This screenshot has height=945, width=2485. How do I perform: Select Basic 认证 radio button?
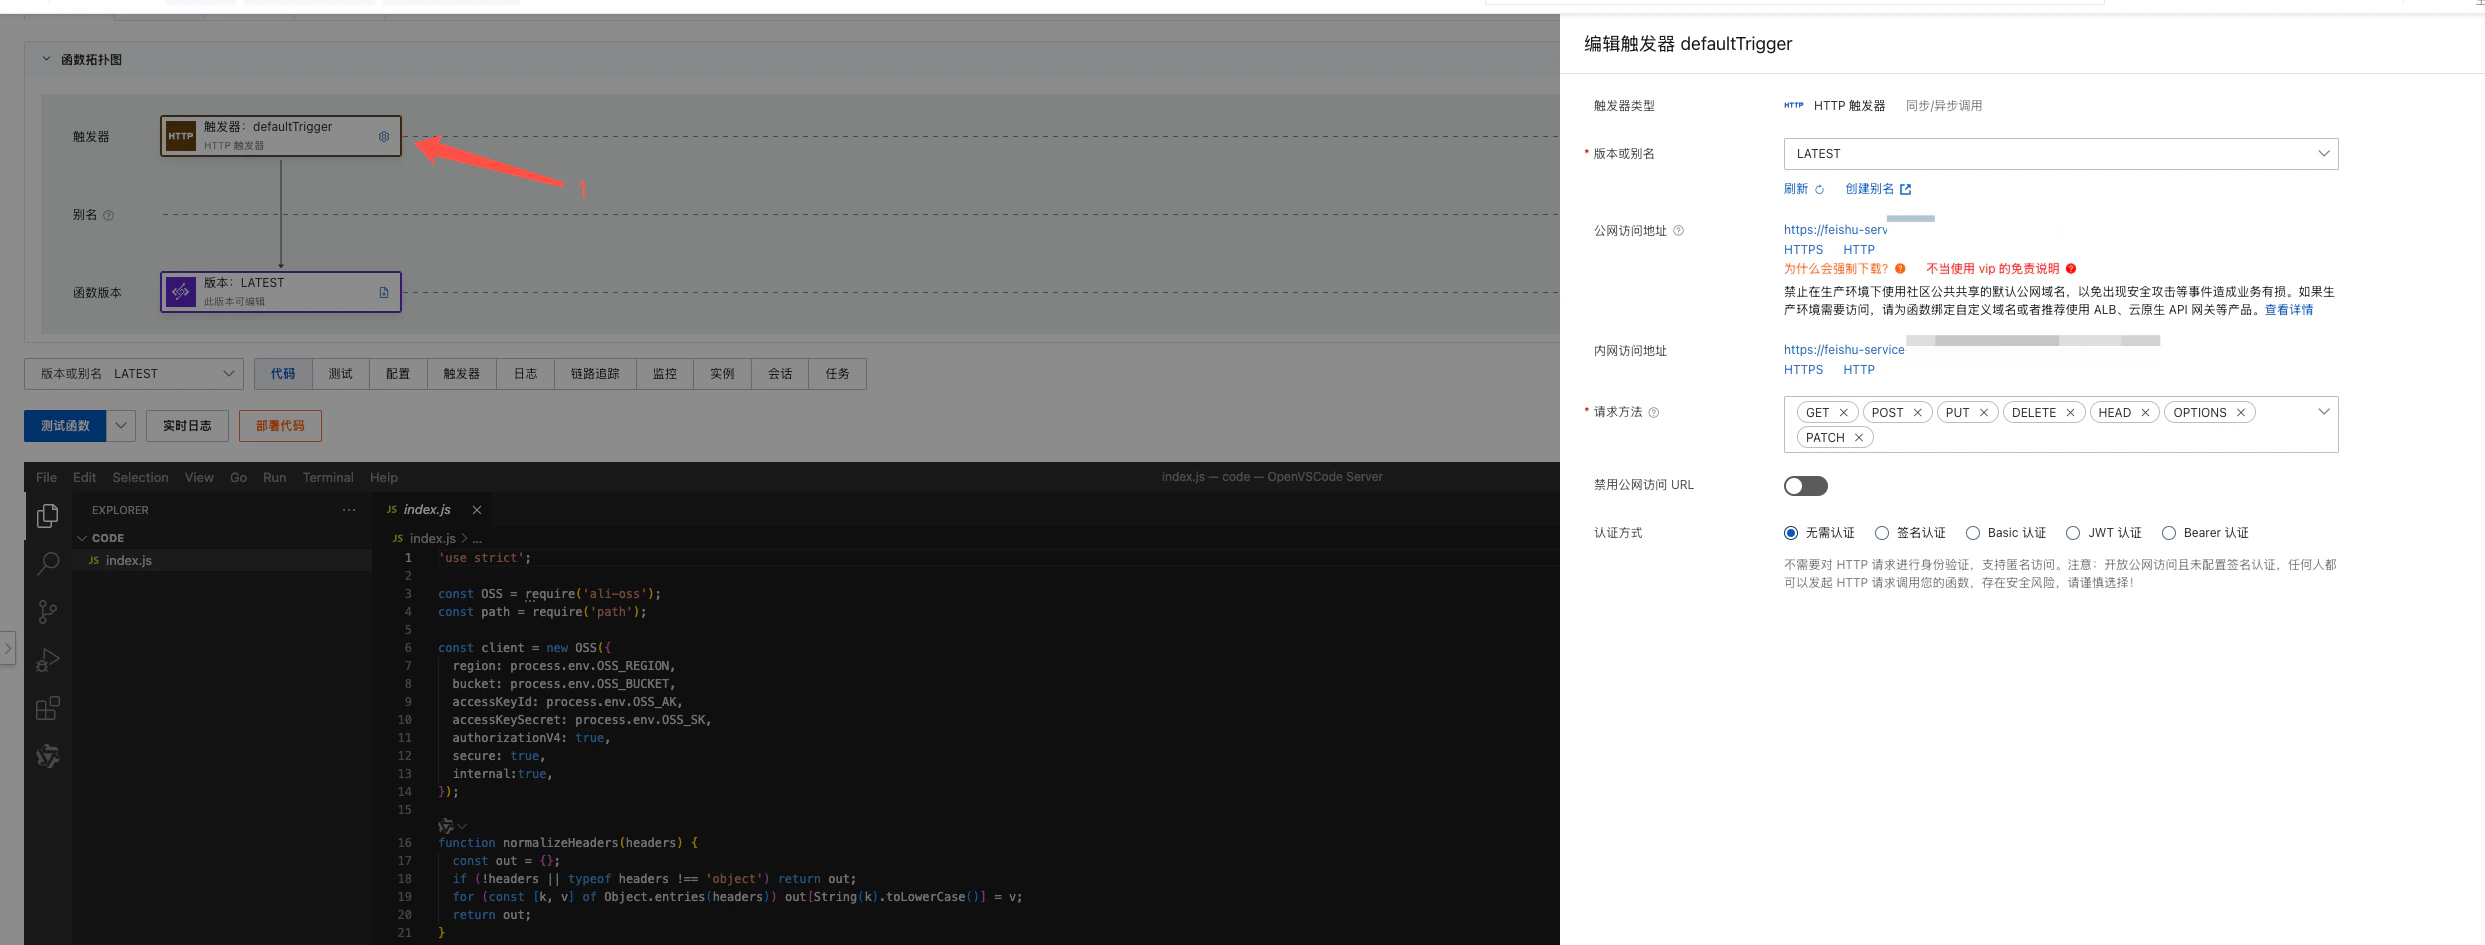click(1973, 533)
